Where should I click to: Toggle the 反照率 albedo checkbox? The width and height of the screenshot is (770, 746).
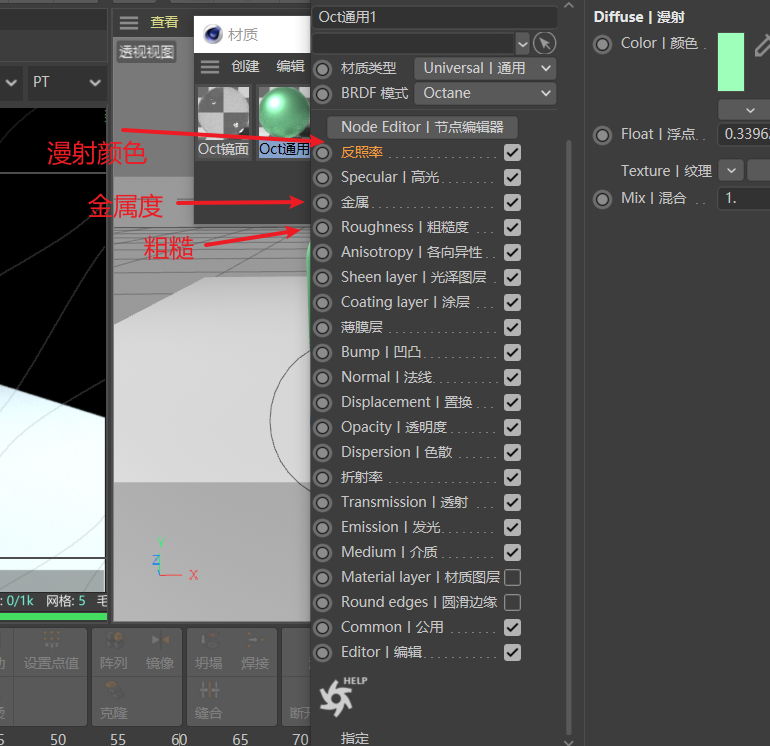tap(512, 153)
